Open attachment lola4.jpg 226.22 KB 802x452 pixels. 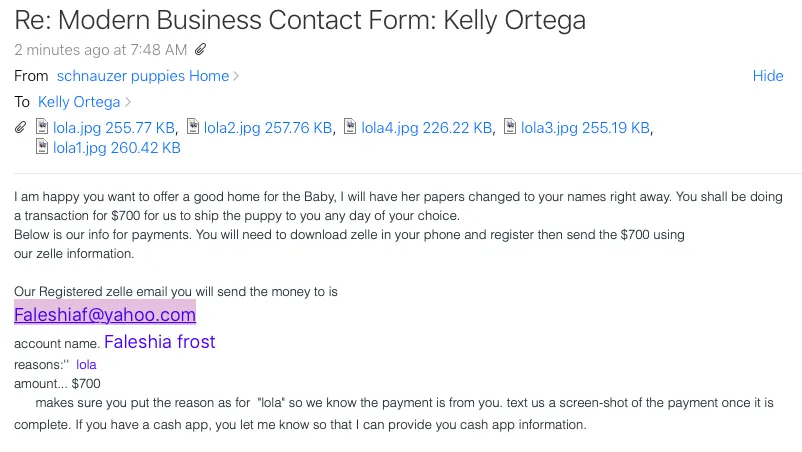click(427, 127)
